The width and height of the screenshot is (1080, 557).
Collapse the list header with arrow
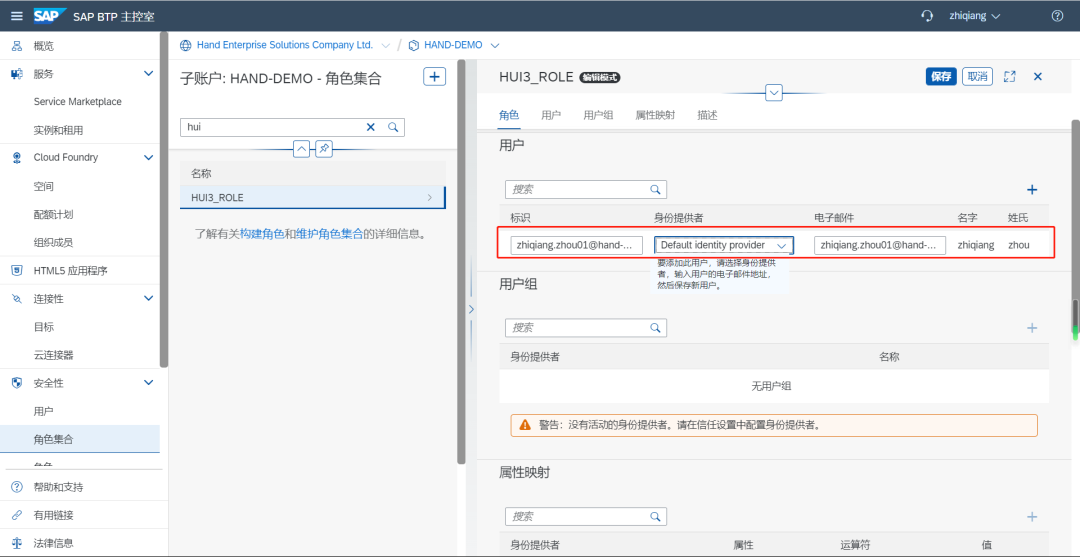coord(302,148)
